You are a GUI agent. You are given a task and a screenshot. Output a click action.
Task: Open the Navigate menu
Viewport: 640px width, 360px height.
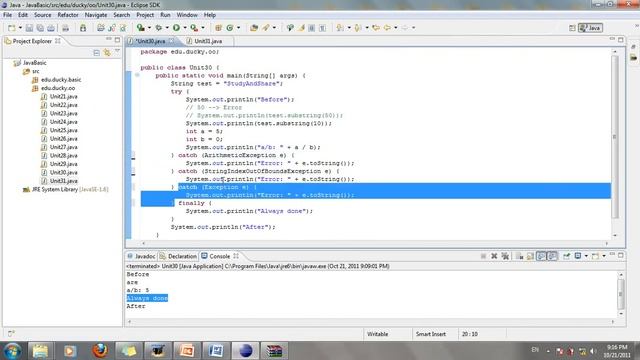point(96,15)
